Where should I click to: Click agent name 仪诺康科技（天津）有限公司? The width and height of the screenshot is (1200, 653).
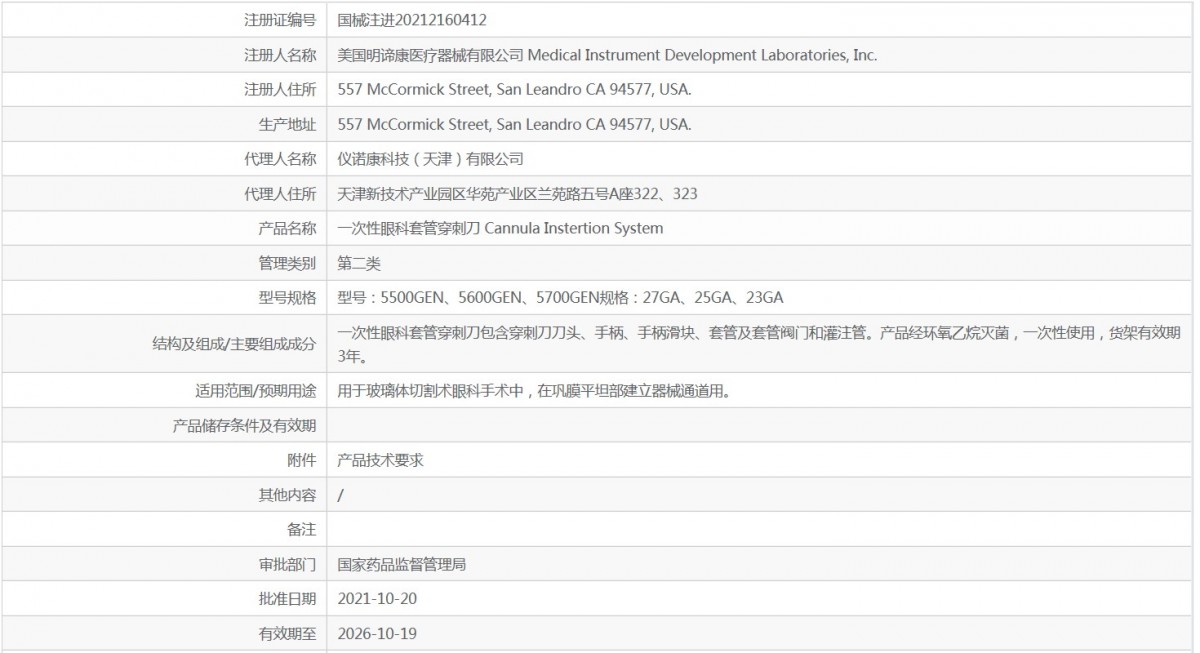(x=431, y=159)
